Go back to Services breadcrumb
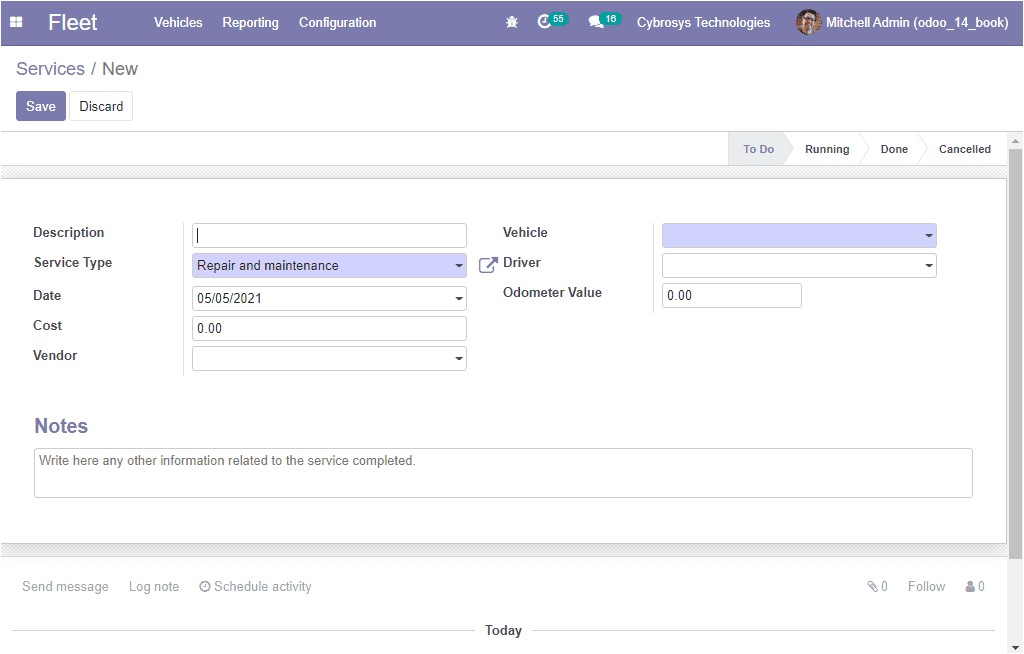The height and width of the screenshot is (654, 1024). [50, 69]
